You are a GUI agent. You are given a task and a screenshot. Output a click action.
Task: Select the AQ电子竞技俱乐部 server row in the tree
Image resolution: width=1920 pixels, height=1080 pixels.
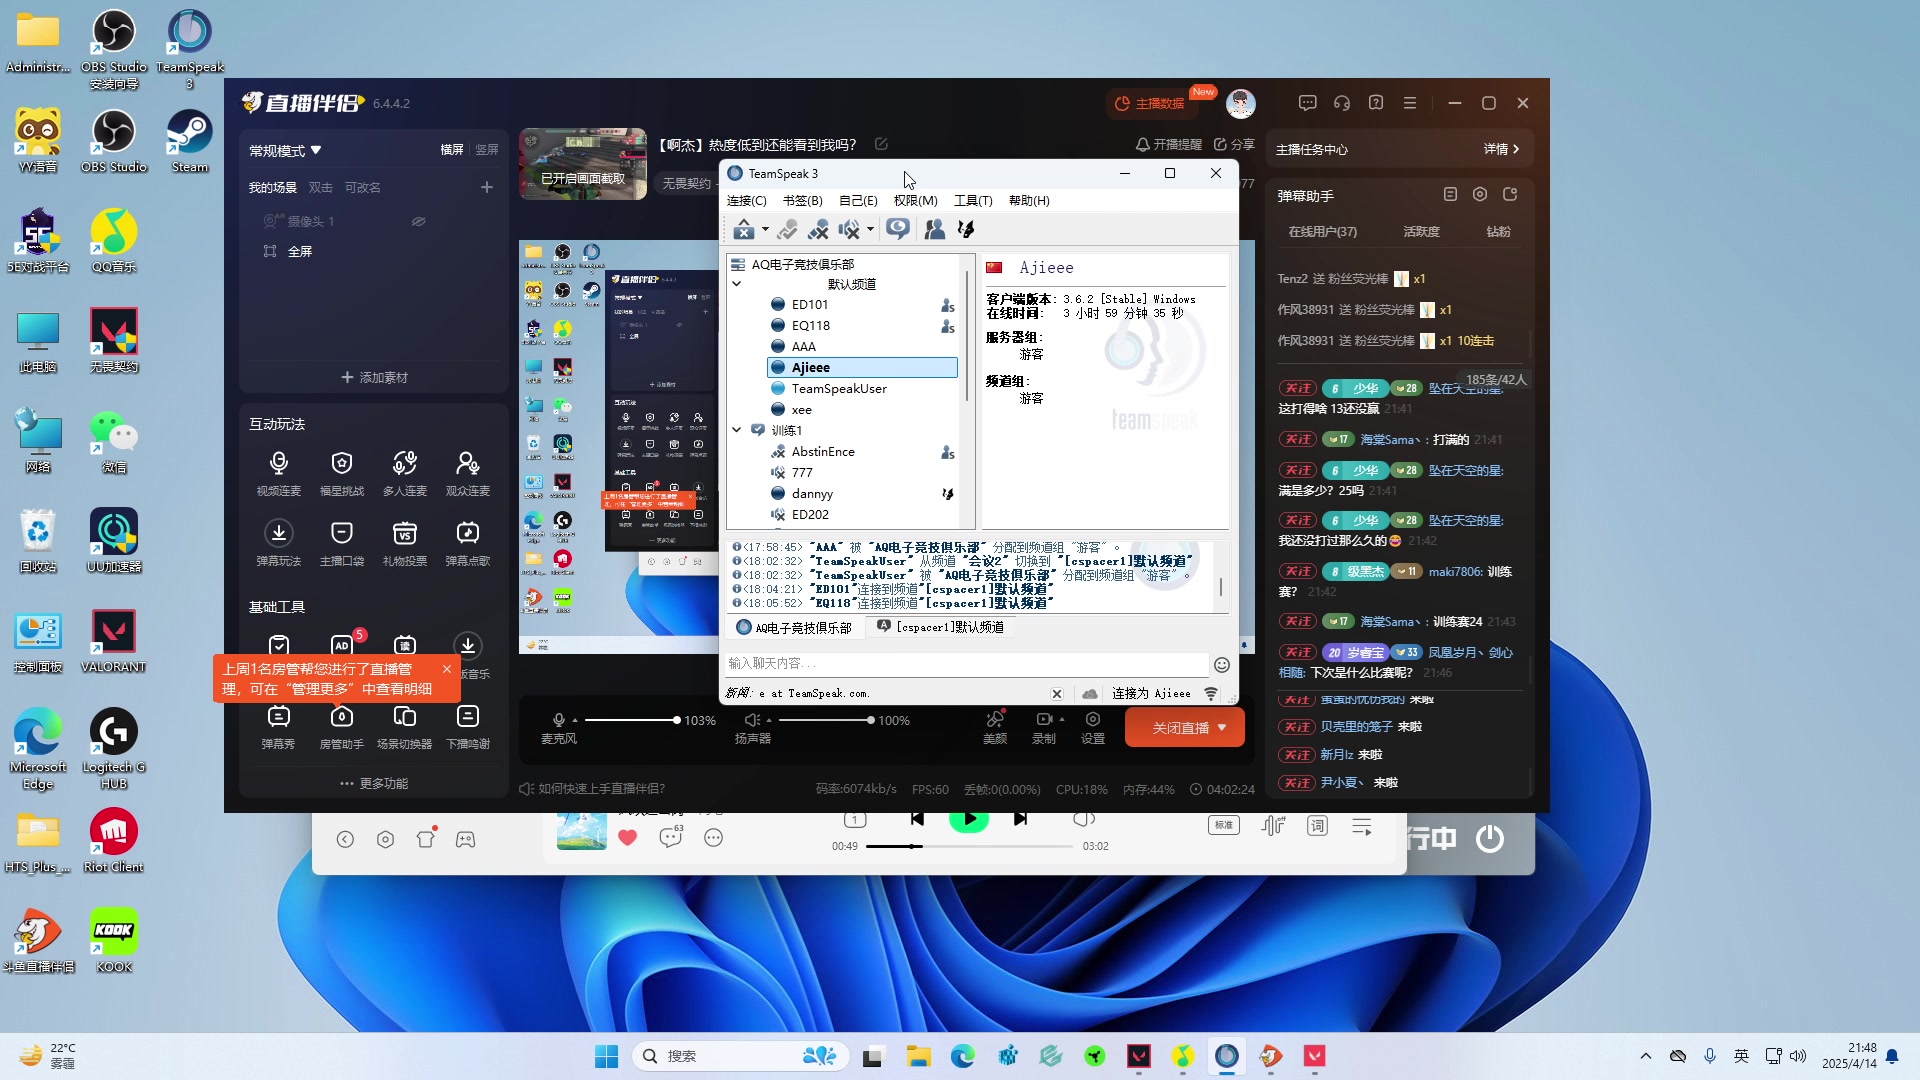(803, 264)
